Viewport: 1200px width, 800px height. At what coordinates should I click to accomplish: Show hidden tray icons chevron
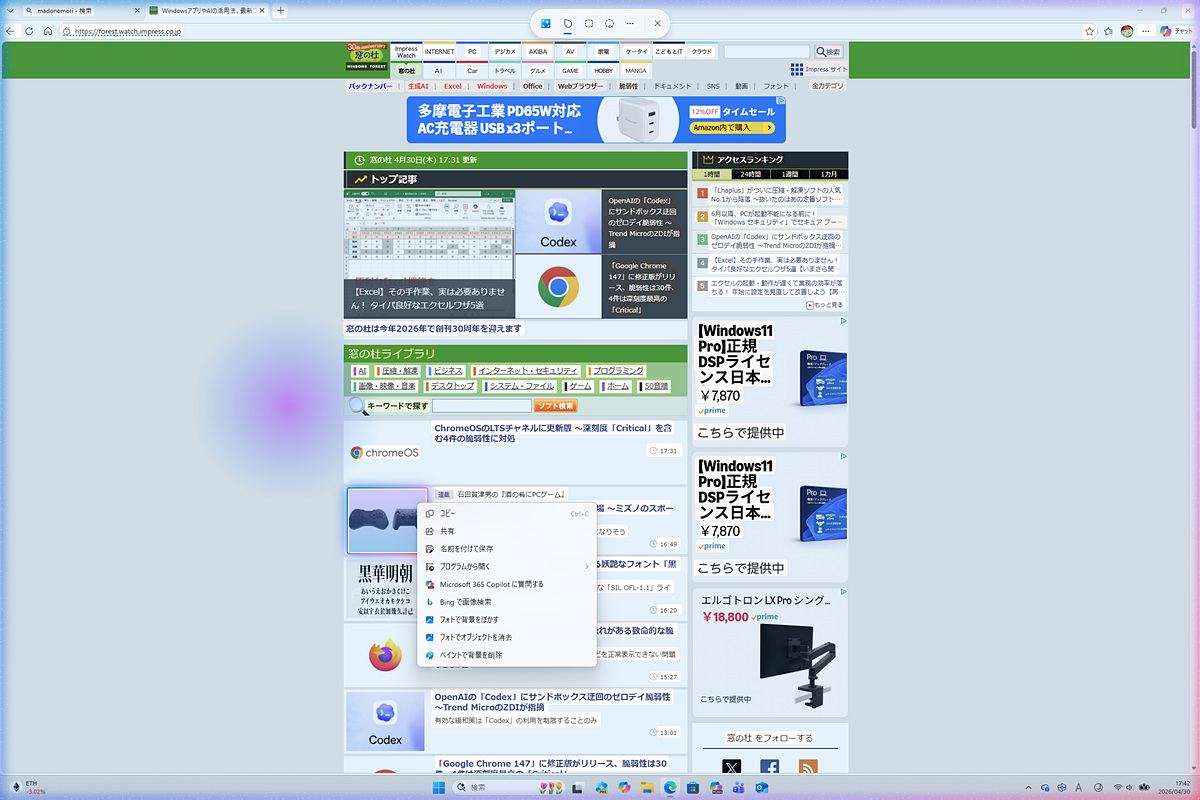coord(1029,788)
